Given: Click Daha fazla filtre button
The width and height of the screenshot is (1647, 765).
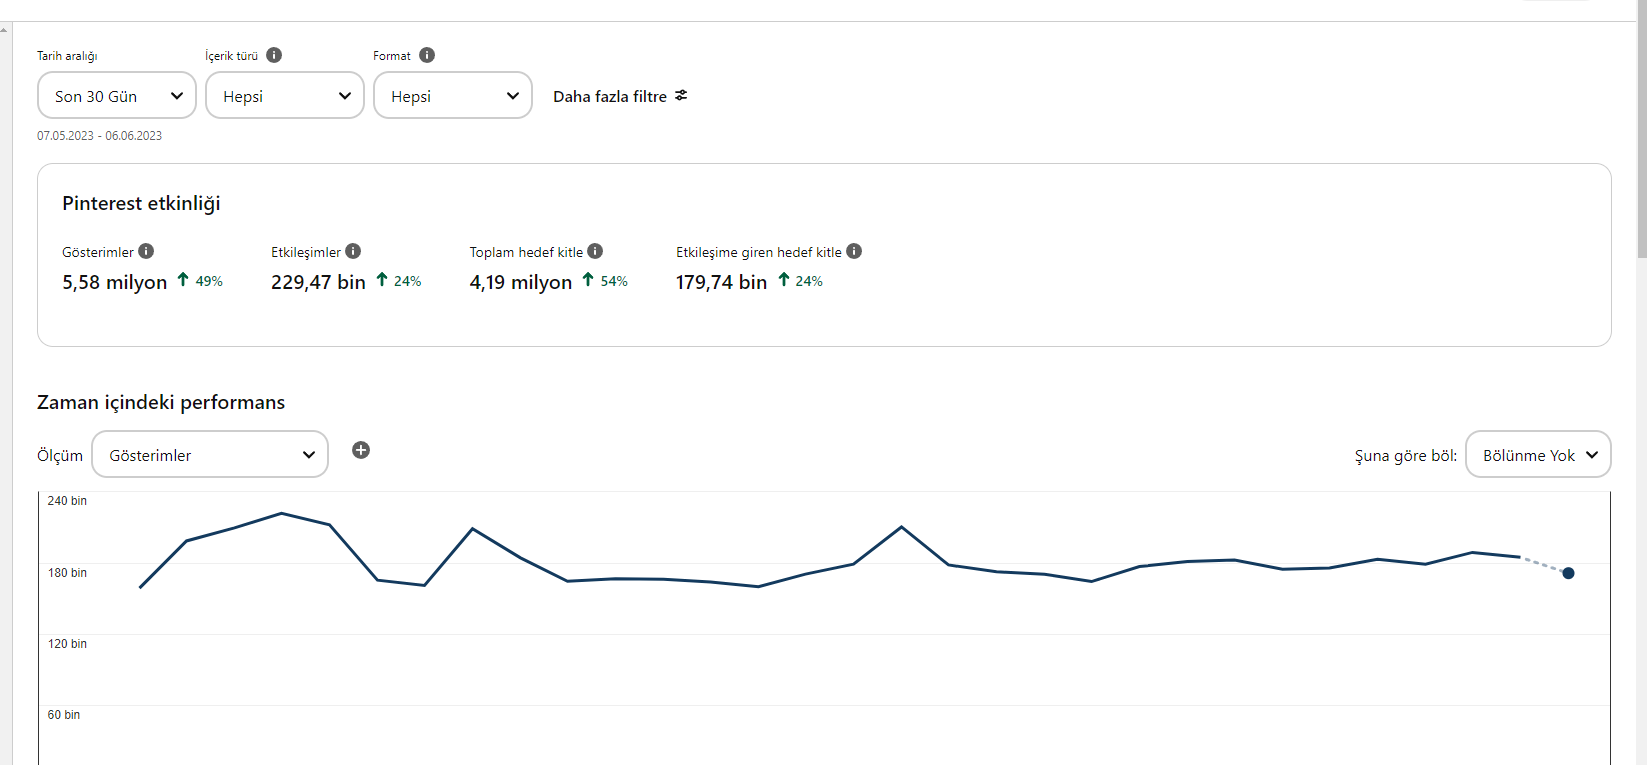Looking at the screenshot, I should 620,96.
